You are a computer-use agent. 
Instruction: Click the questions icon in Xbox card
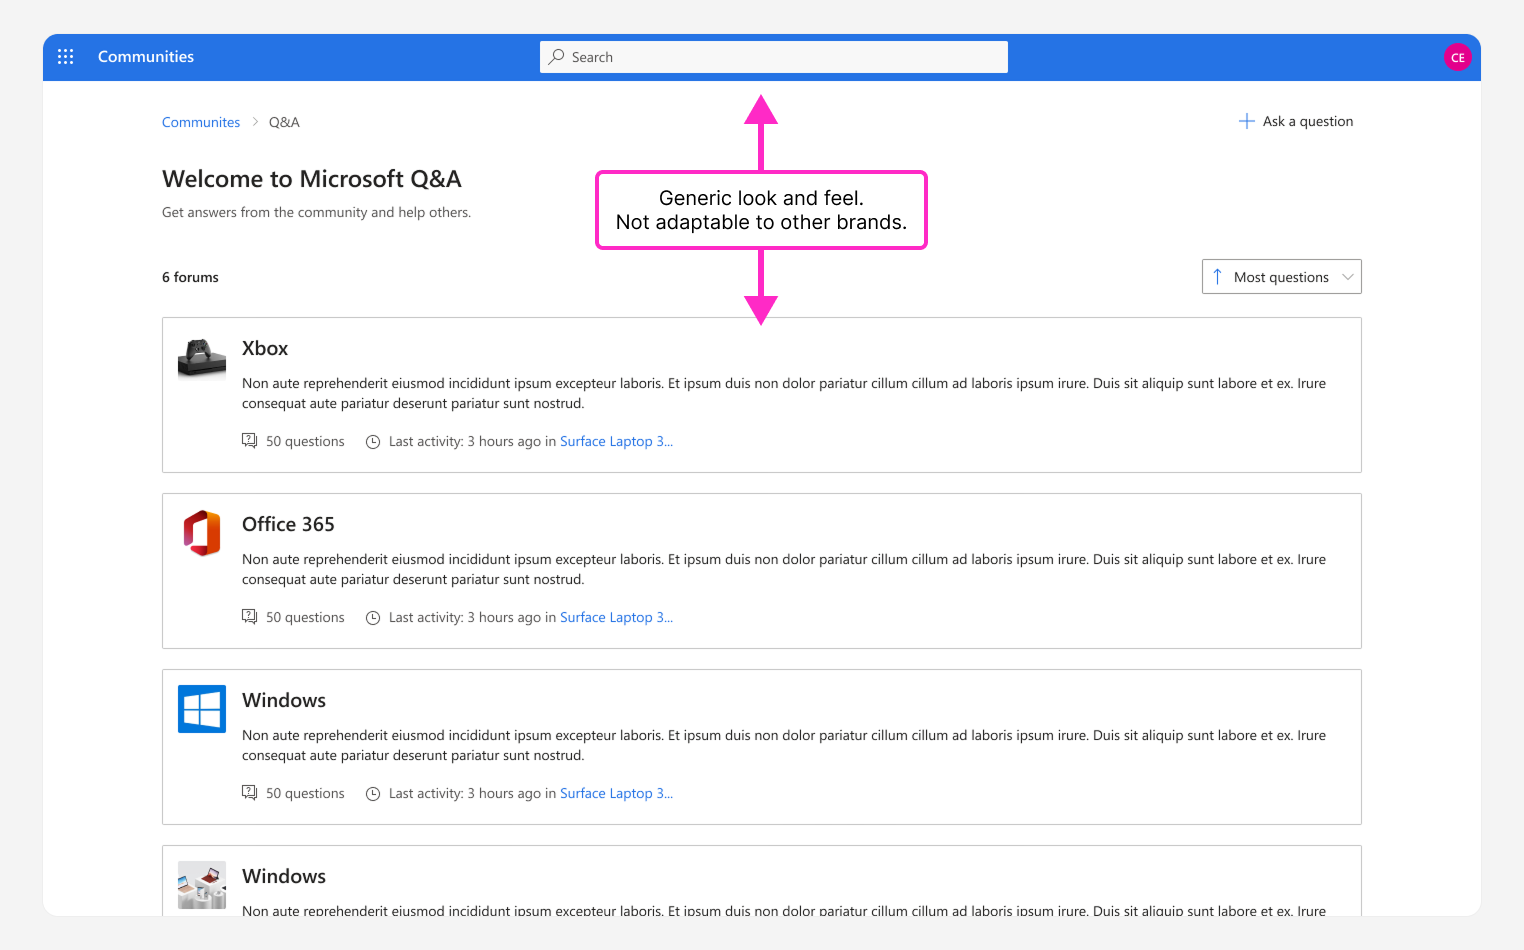(250, 441)
